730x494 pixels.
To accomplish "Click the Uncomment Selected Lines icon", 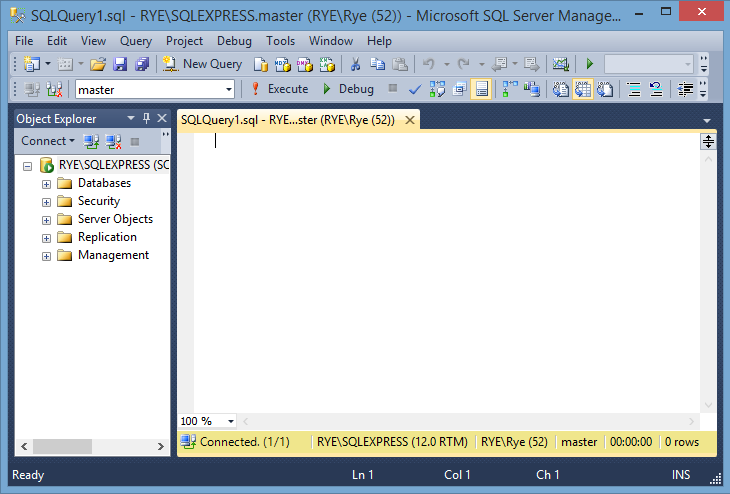I will [656, 89].
